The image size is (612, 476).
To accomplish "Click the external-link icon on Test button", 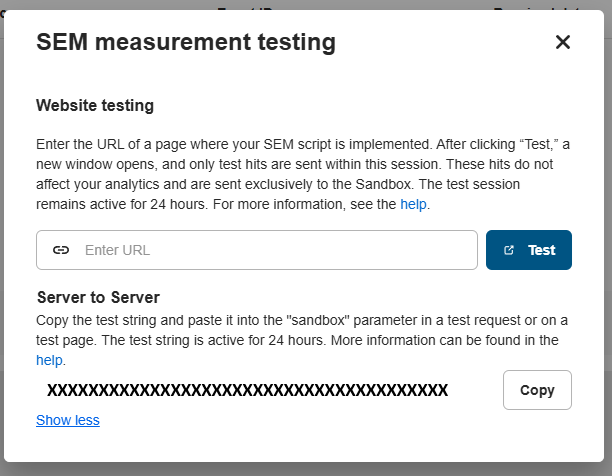I will [x=509, y=250].
